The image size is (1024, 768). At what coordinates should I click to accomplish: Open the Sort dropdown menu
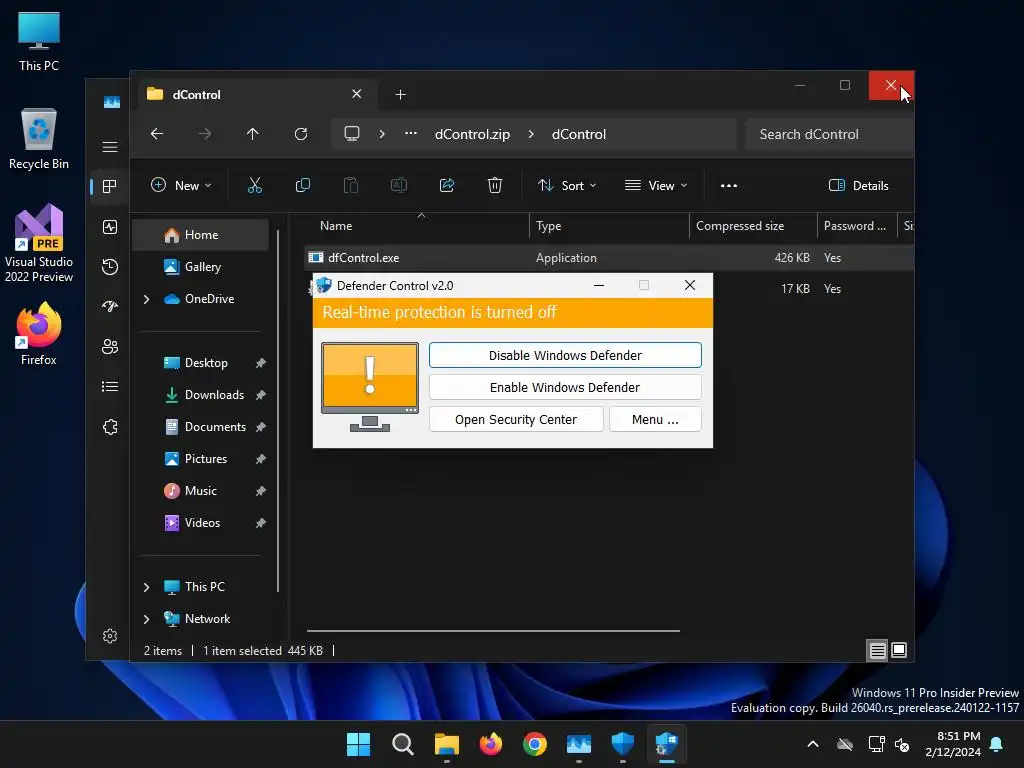[x=566, y=185]
